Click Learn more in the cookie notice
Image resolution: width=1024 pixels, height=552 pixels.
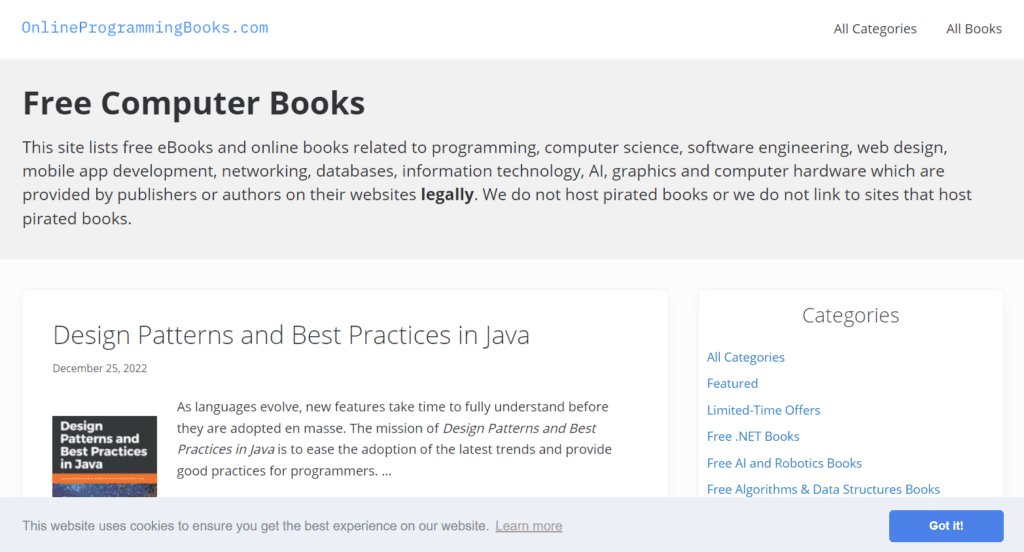point(528,526)
